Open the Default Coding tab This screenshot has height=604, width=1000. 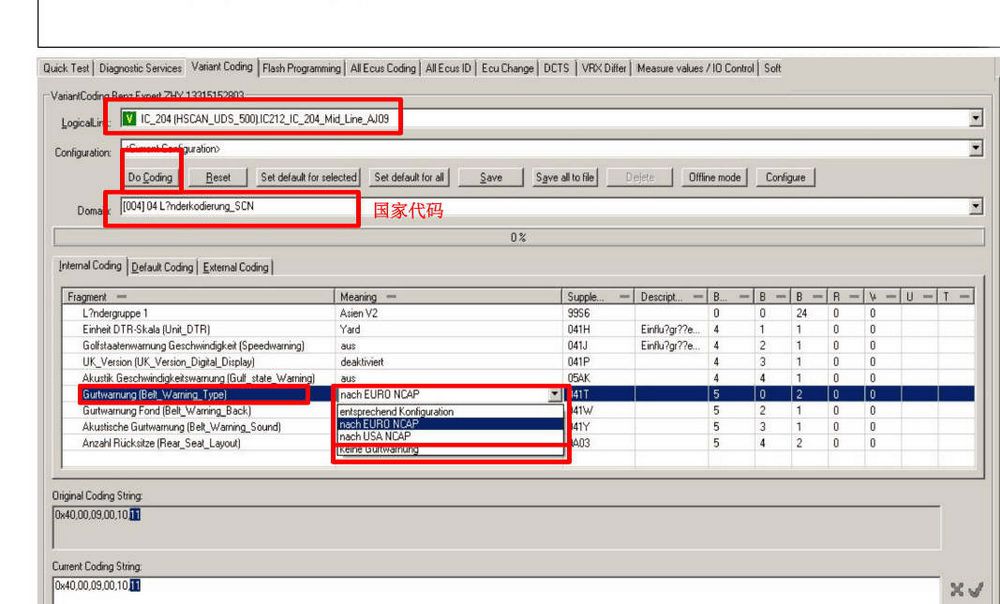pyautogui.click(x=163, y=267)
